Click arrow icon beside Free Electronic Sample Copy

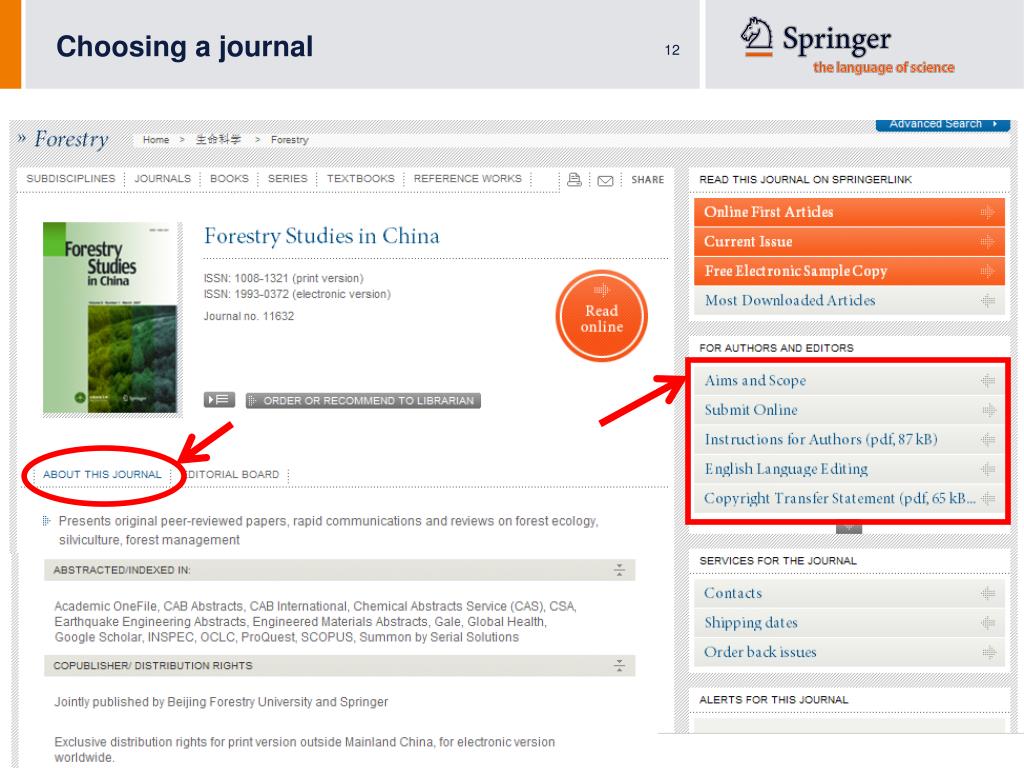click(x=987, y=271)
